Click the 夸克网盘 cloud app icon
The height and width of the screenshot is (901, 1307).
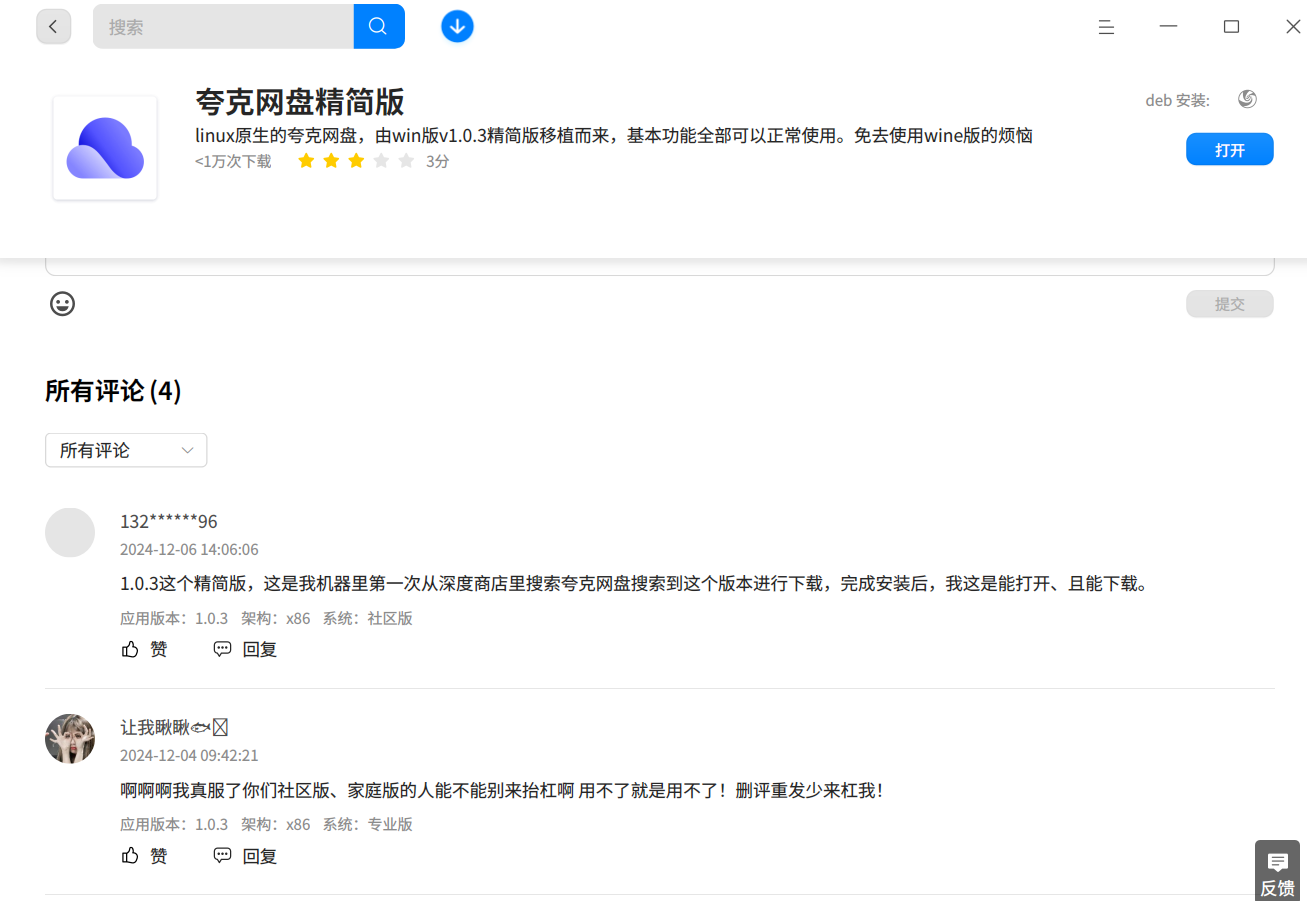coord(105,148)
